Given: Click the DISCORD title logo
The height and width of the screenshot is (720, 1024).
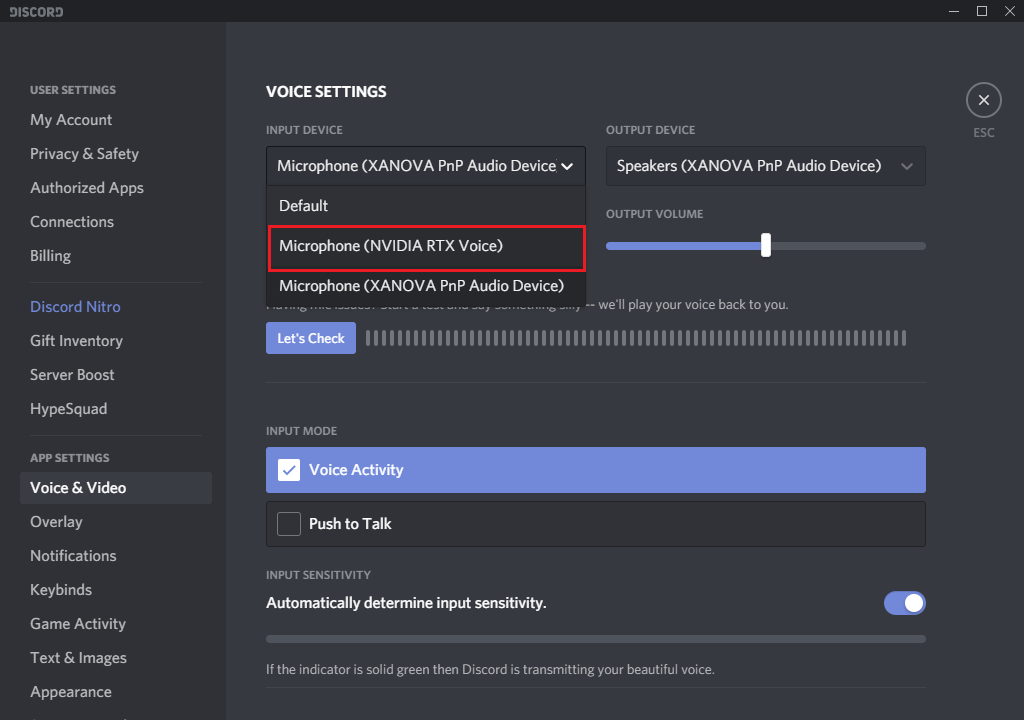Looking at the screenshot, I should point(37,12).
